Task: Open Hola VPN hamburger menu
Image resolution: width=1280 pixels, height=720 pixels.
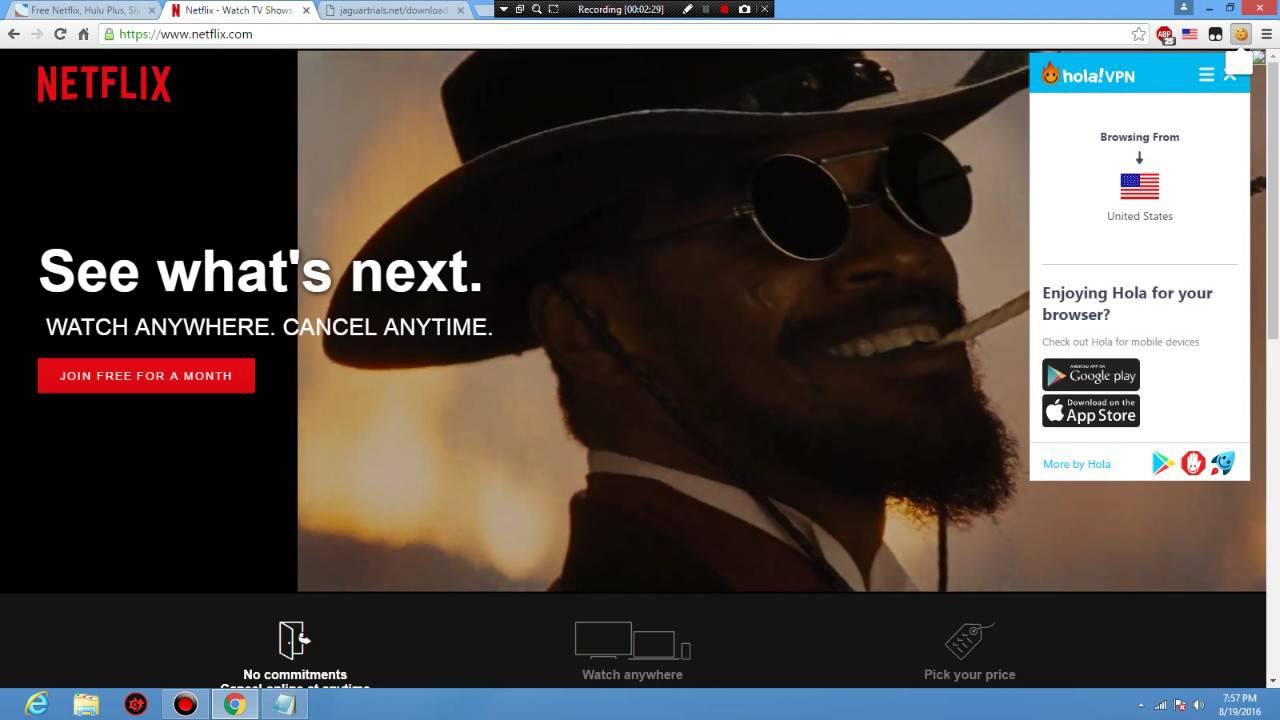Action: (1206, 75)
